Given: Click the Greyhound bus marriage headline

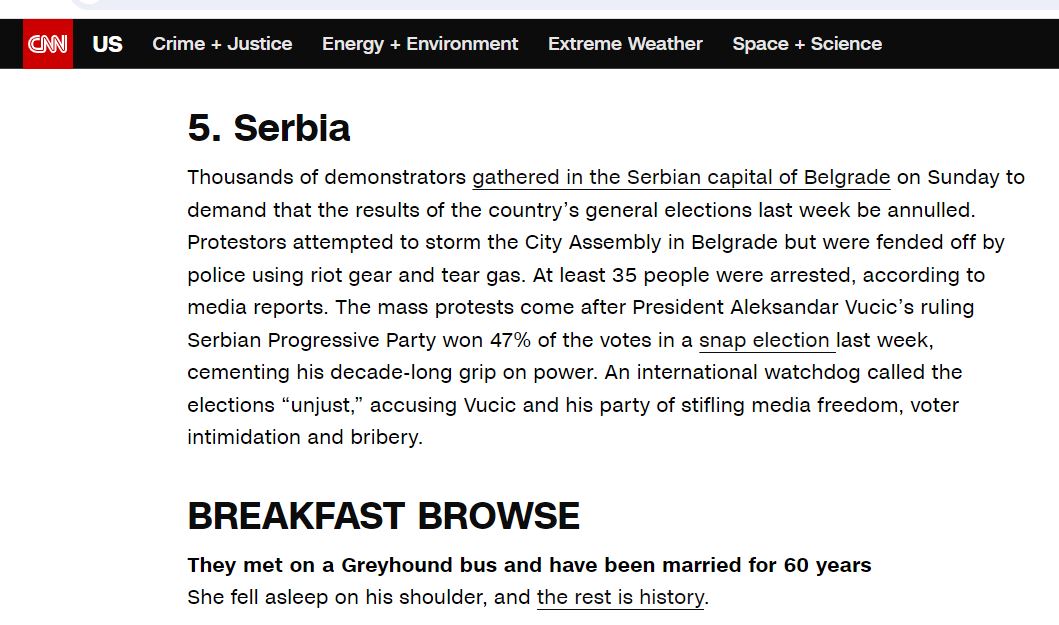Looking at the screenshot, I should pyautogui.click(x=529, y=565).
